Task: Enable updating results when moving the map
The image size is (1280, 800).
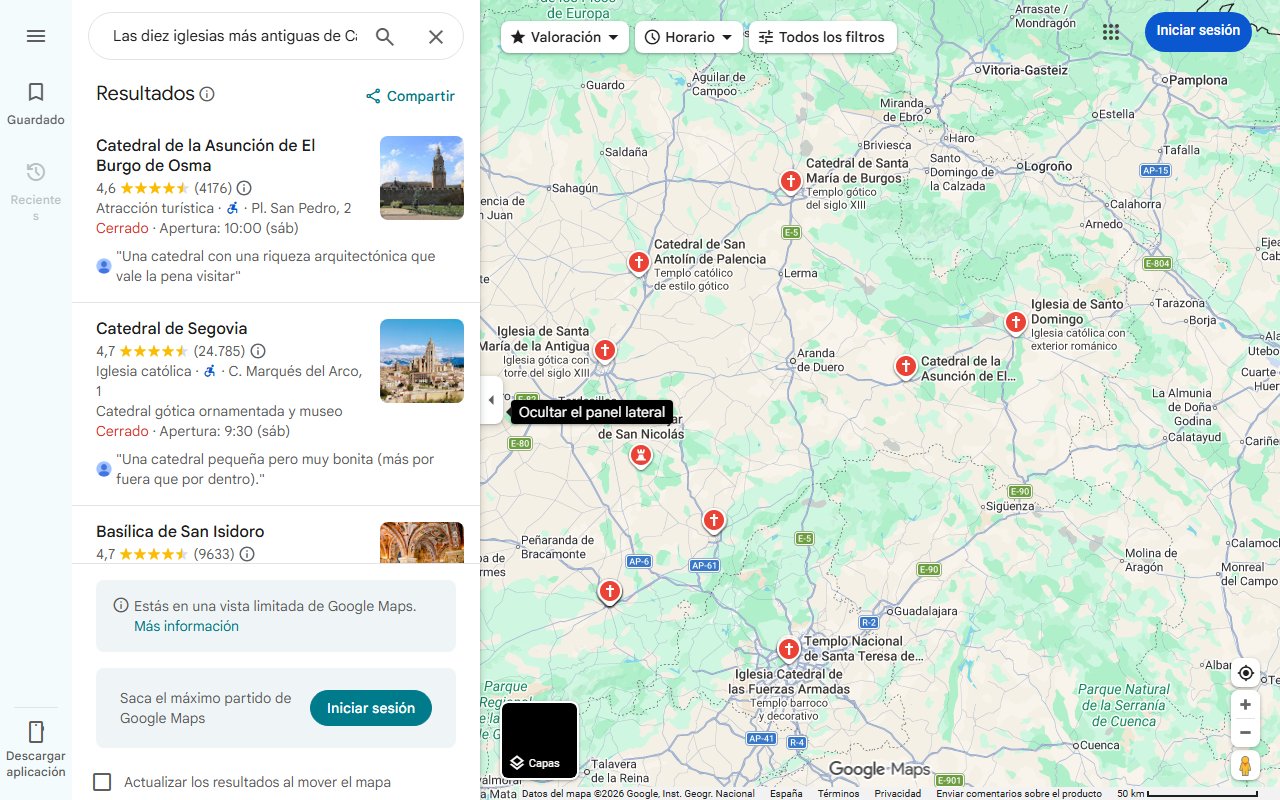Action: tap(102, 782)
